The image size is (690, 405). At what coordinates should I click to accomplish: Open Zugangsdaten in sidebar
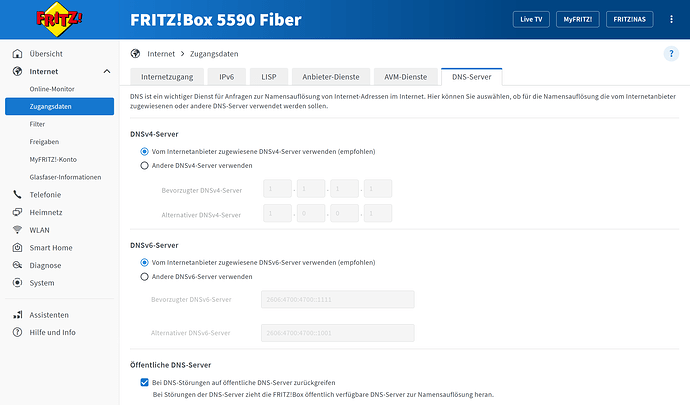(59, 107)
